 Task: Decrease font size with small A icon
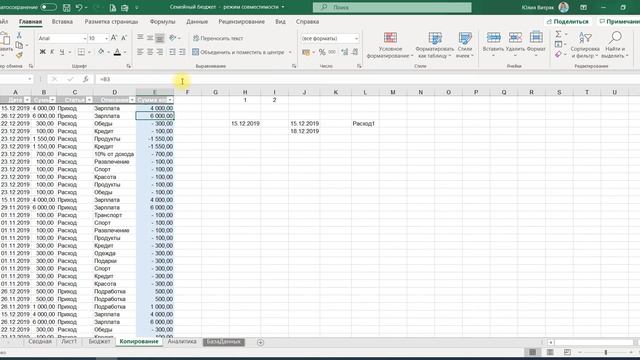click(x=124, y=38)
